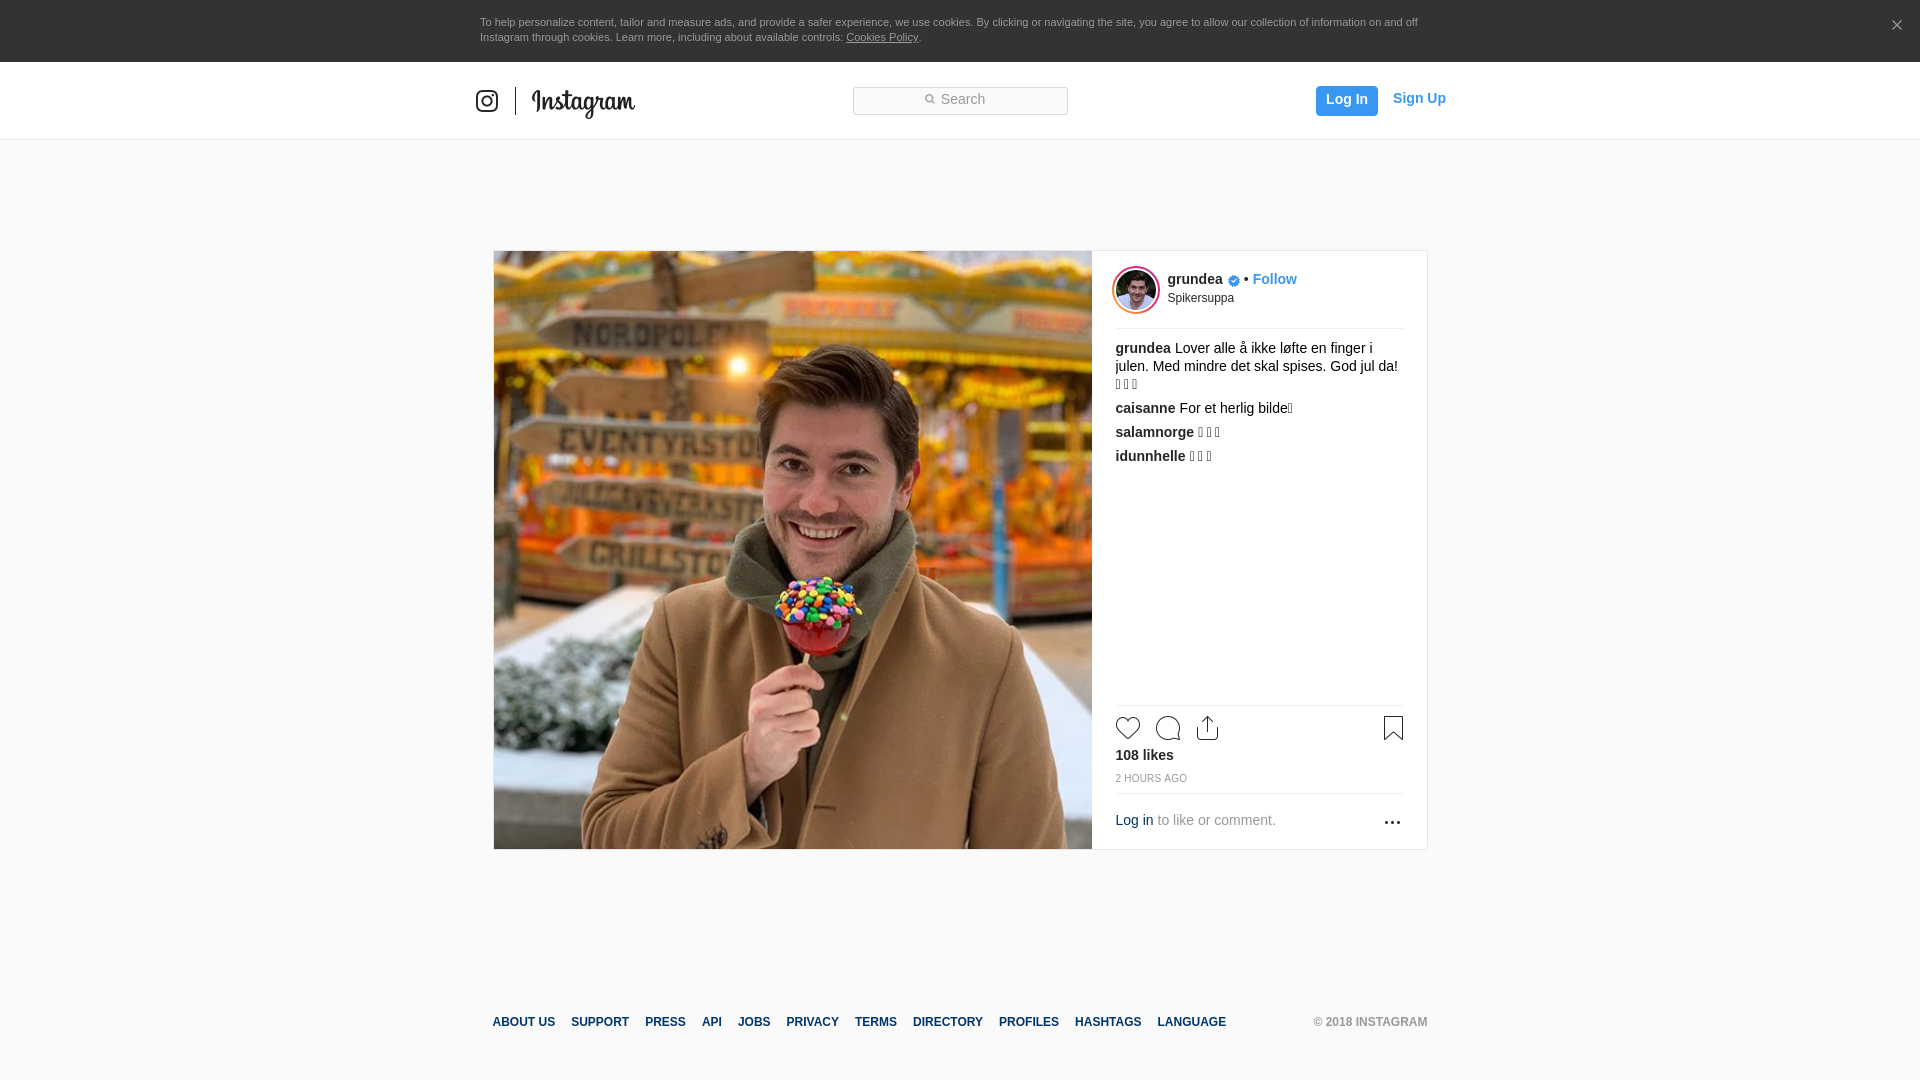The width and height of the screenshot is (1920, 1080).
Task: Open grundea's profile avatar picture
Action: click(x=1136, y=290)
